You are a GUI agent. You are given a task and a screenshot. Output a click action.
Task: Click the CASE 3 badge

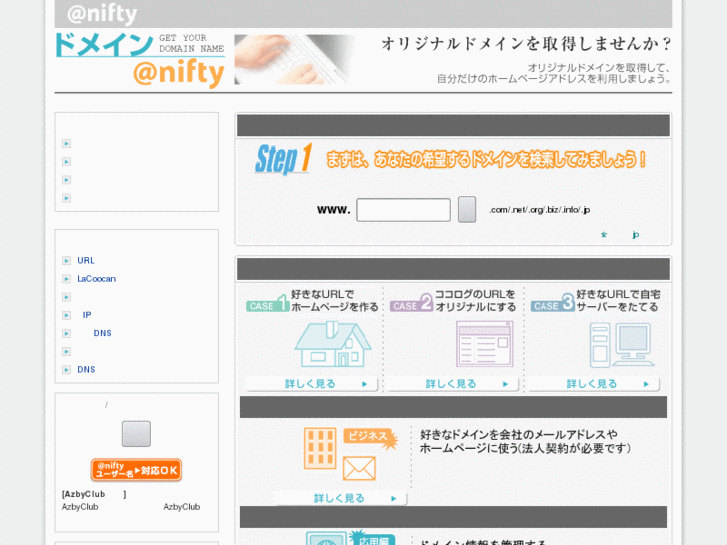click(553, 303)
